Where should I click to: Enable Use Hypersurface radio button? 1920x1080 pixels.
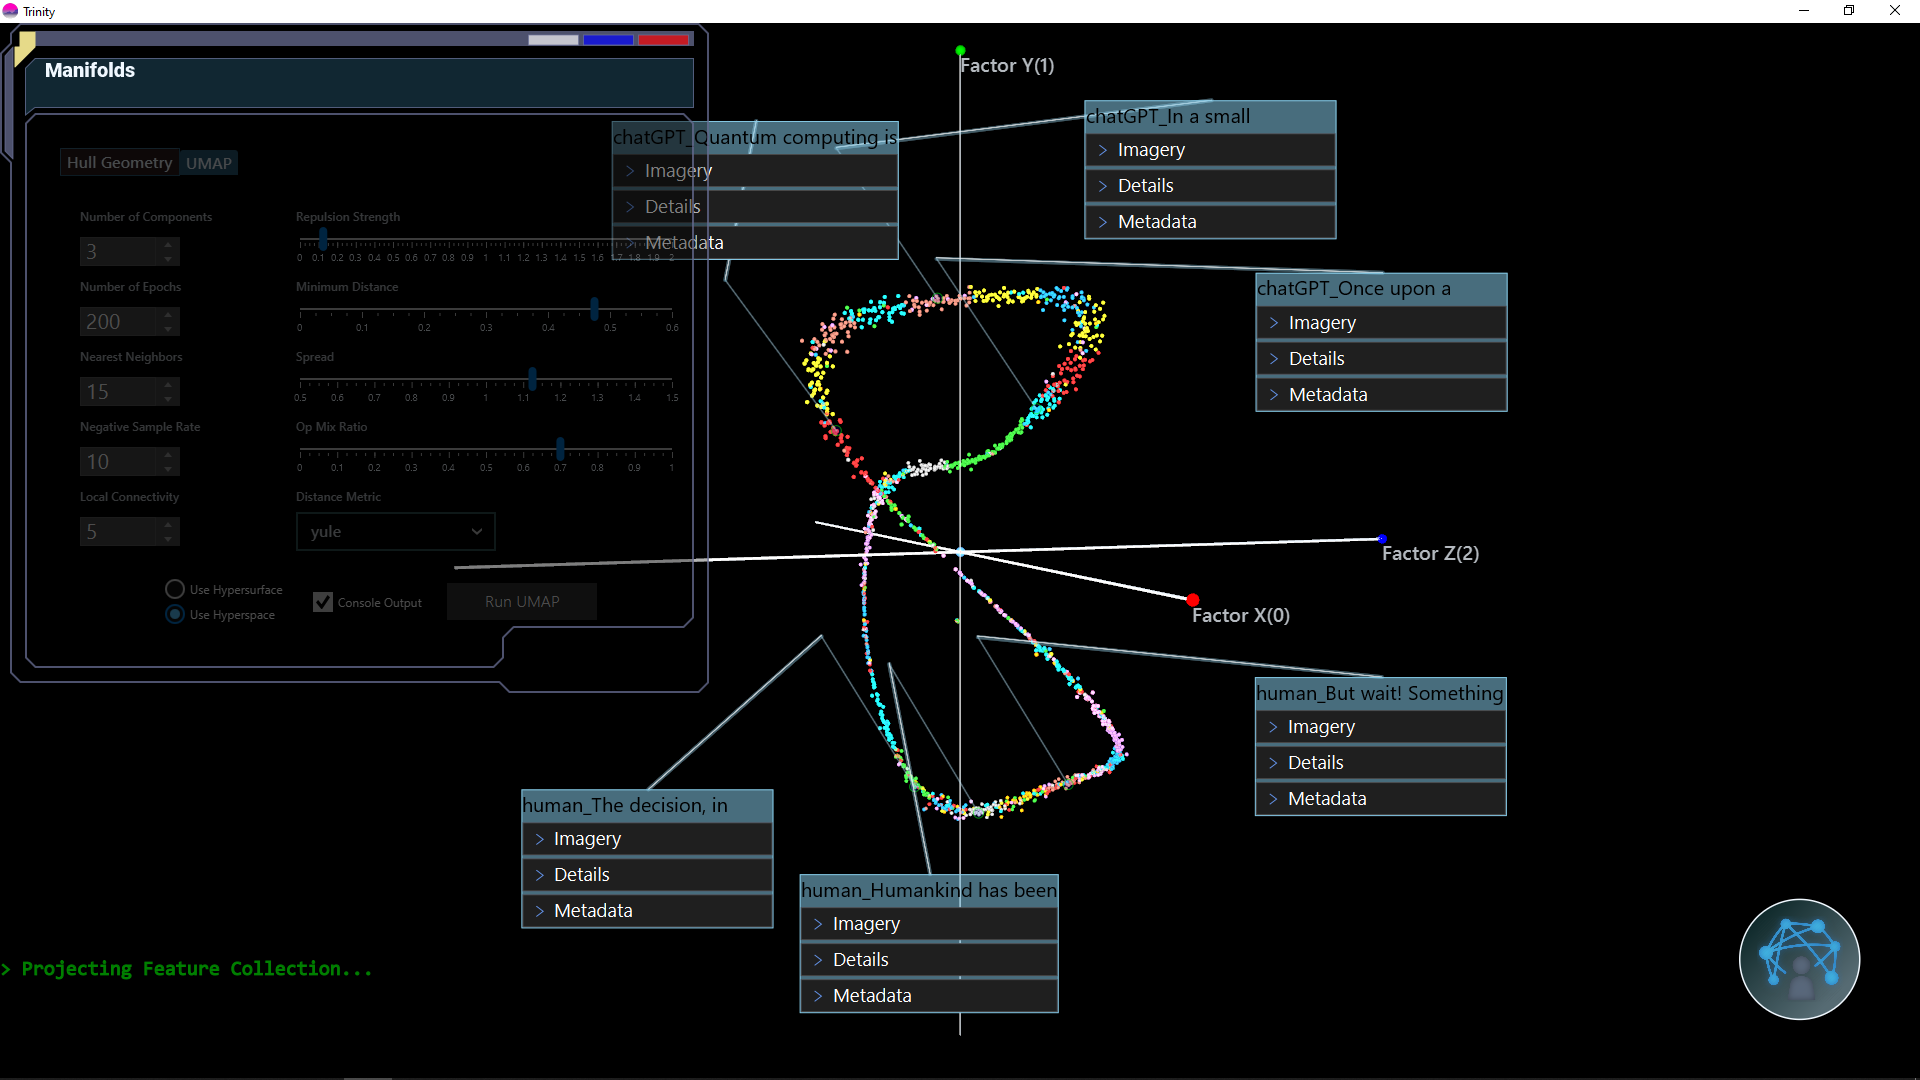point(173,589)
